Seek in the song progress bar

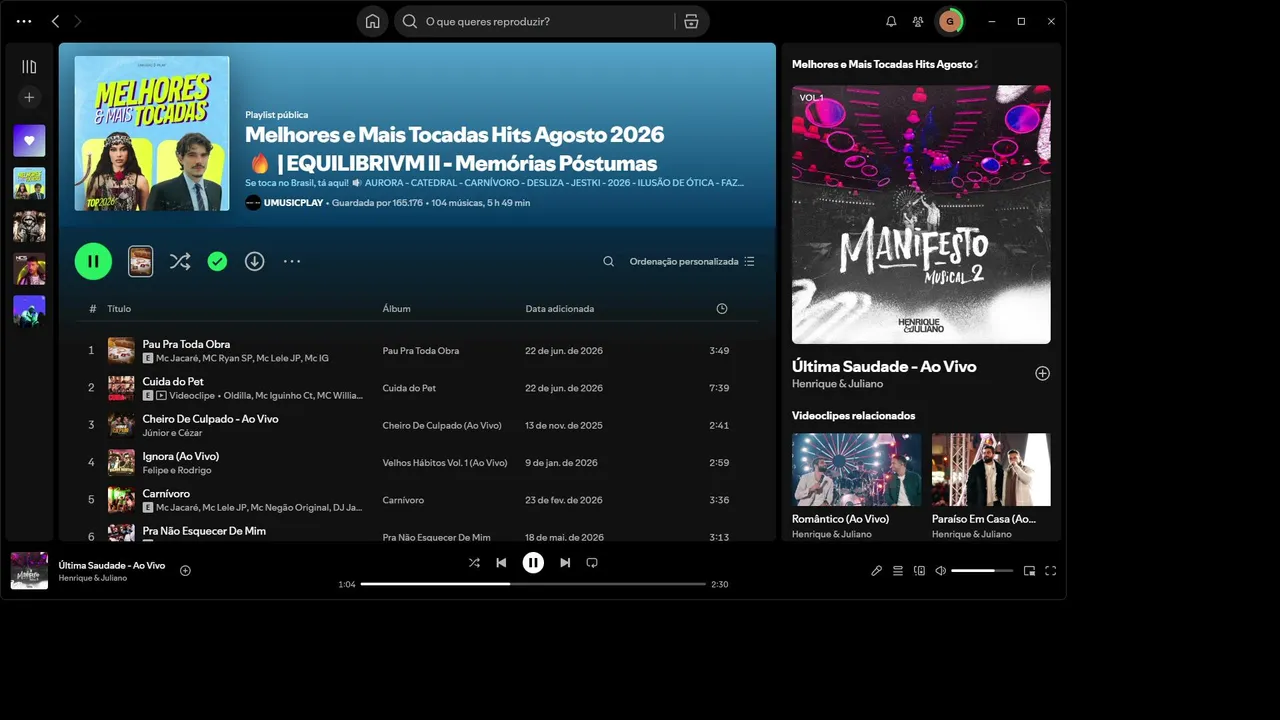pyautogui.click(x=533, y=584)
